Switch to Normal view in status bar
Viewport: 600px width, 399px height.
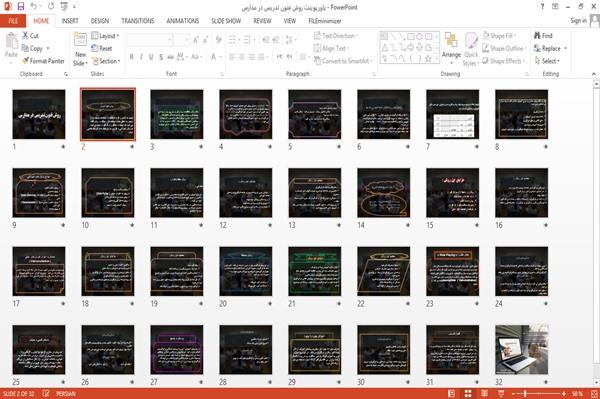coord(452,394)
